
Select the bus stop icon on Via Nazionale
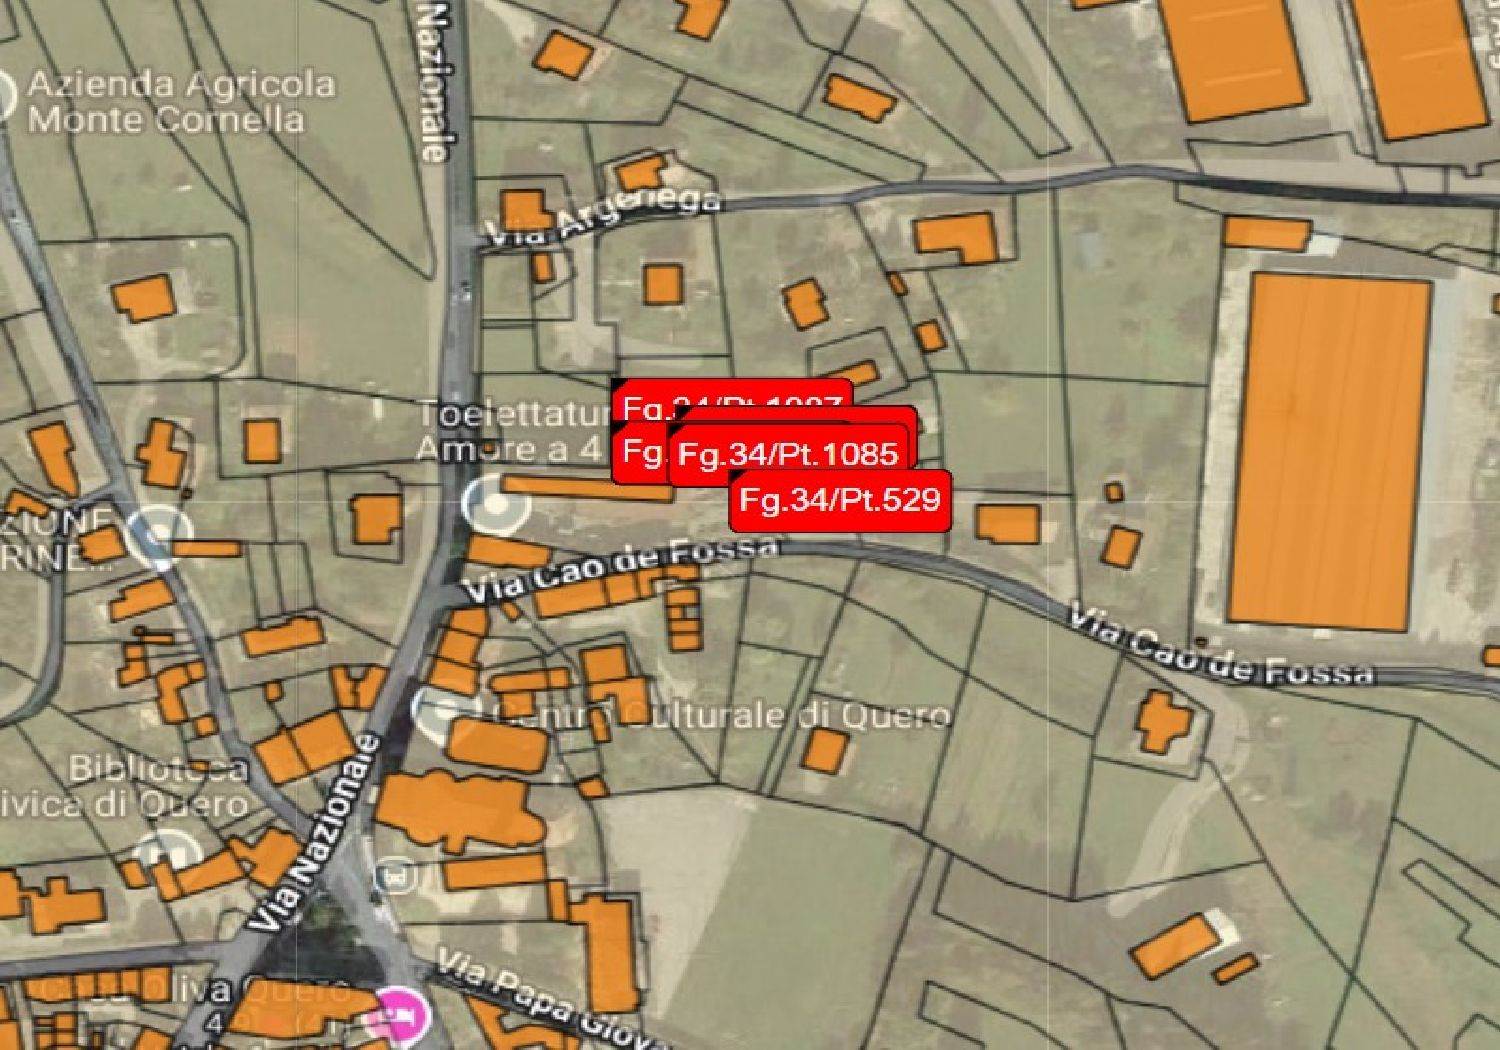(393, 876)
